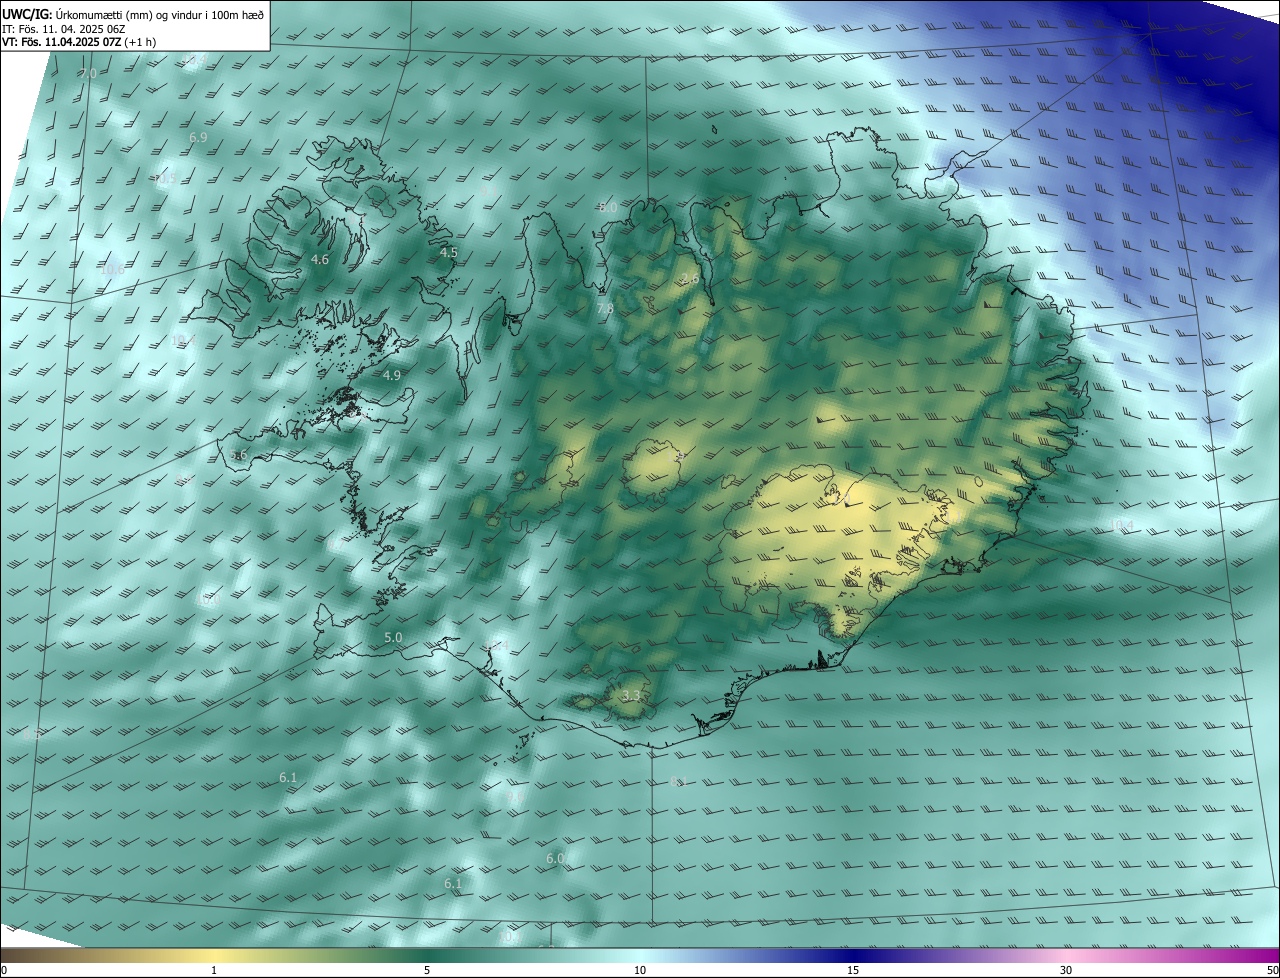Image resolution: width=1280 pixels, height=978 pixels.
Task: Click the 2.6 value label on map
Action: coord(690,279)
